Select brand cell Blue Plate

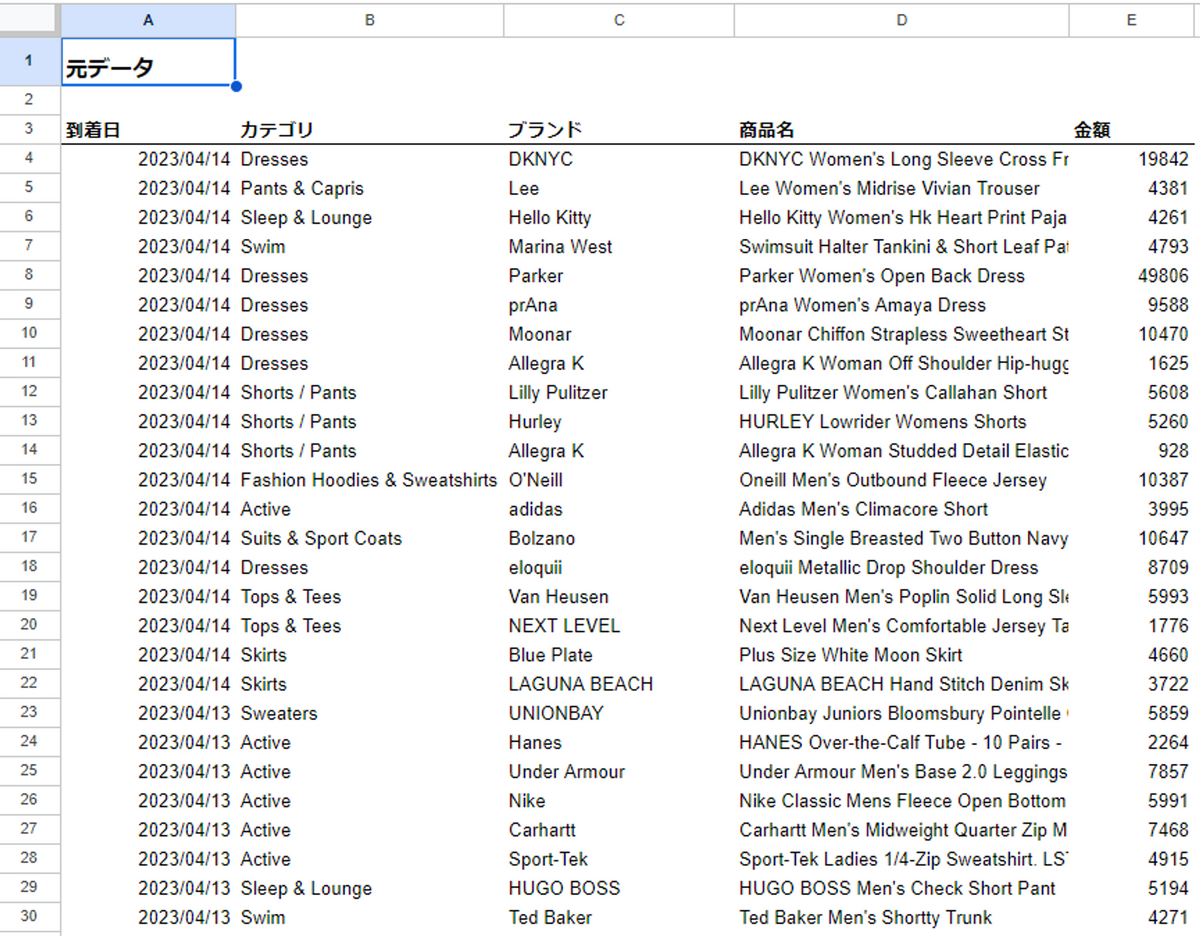click(x=619, y=655)
